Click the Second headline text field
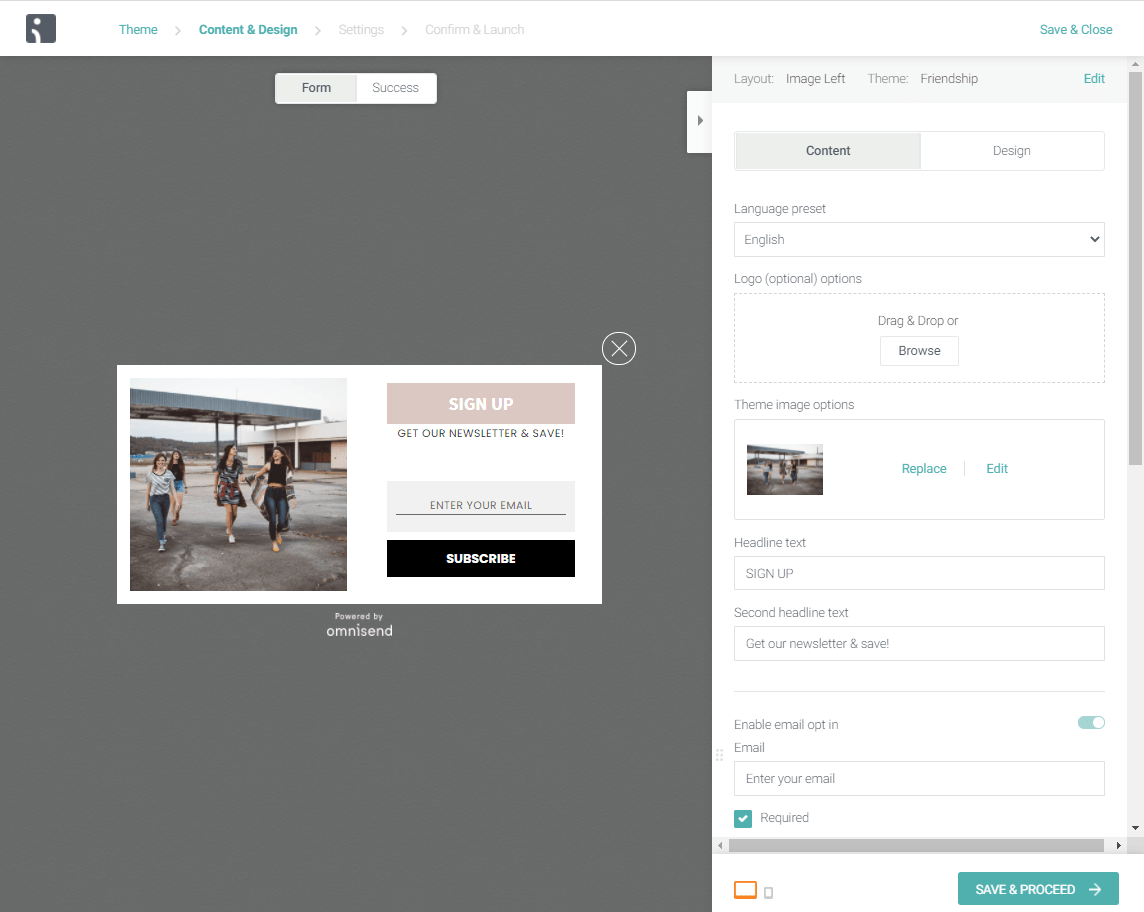 coord(919,644)
